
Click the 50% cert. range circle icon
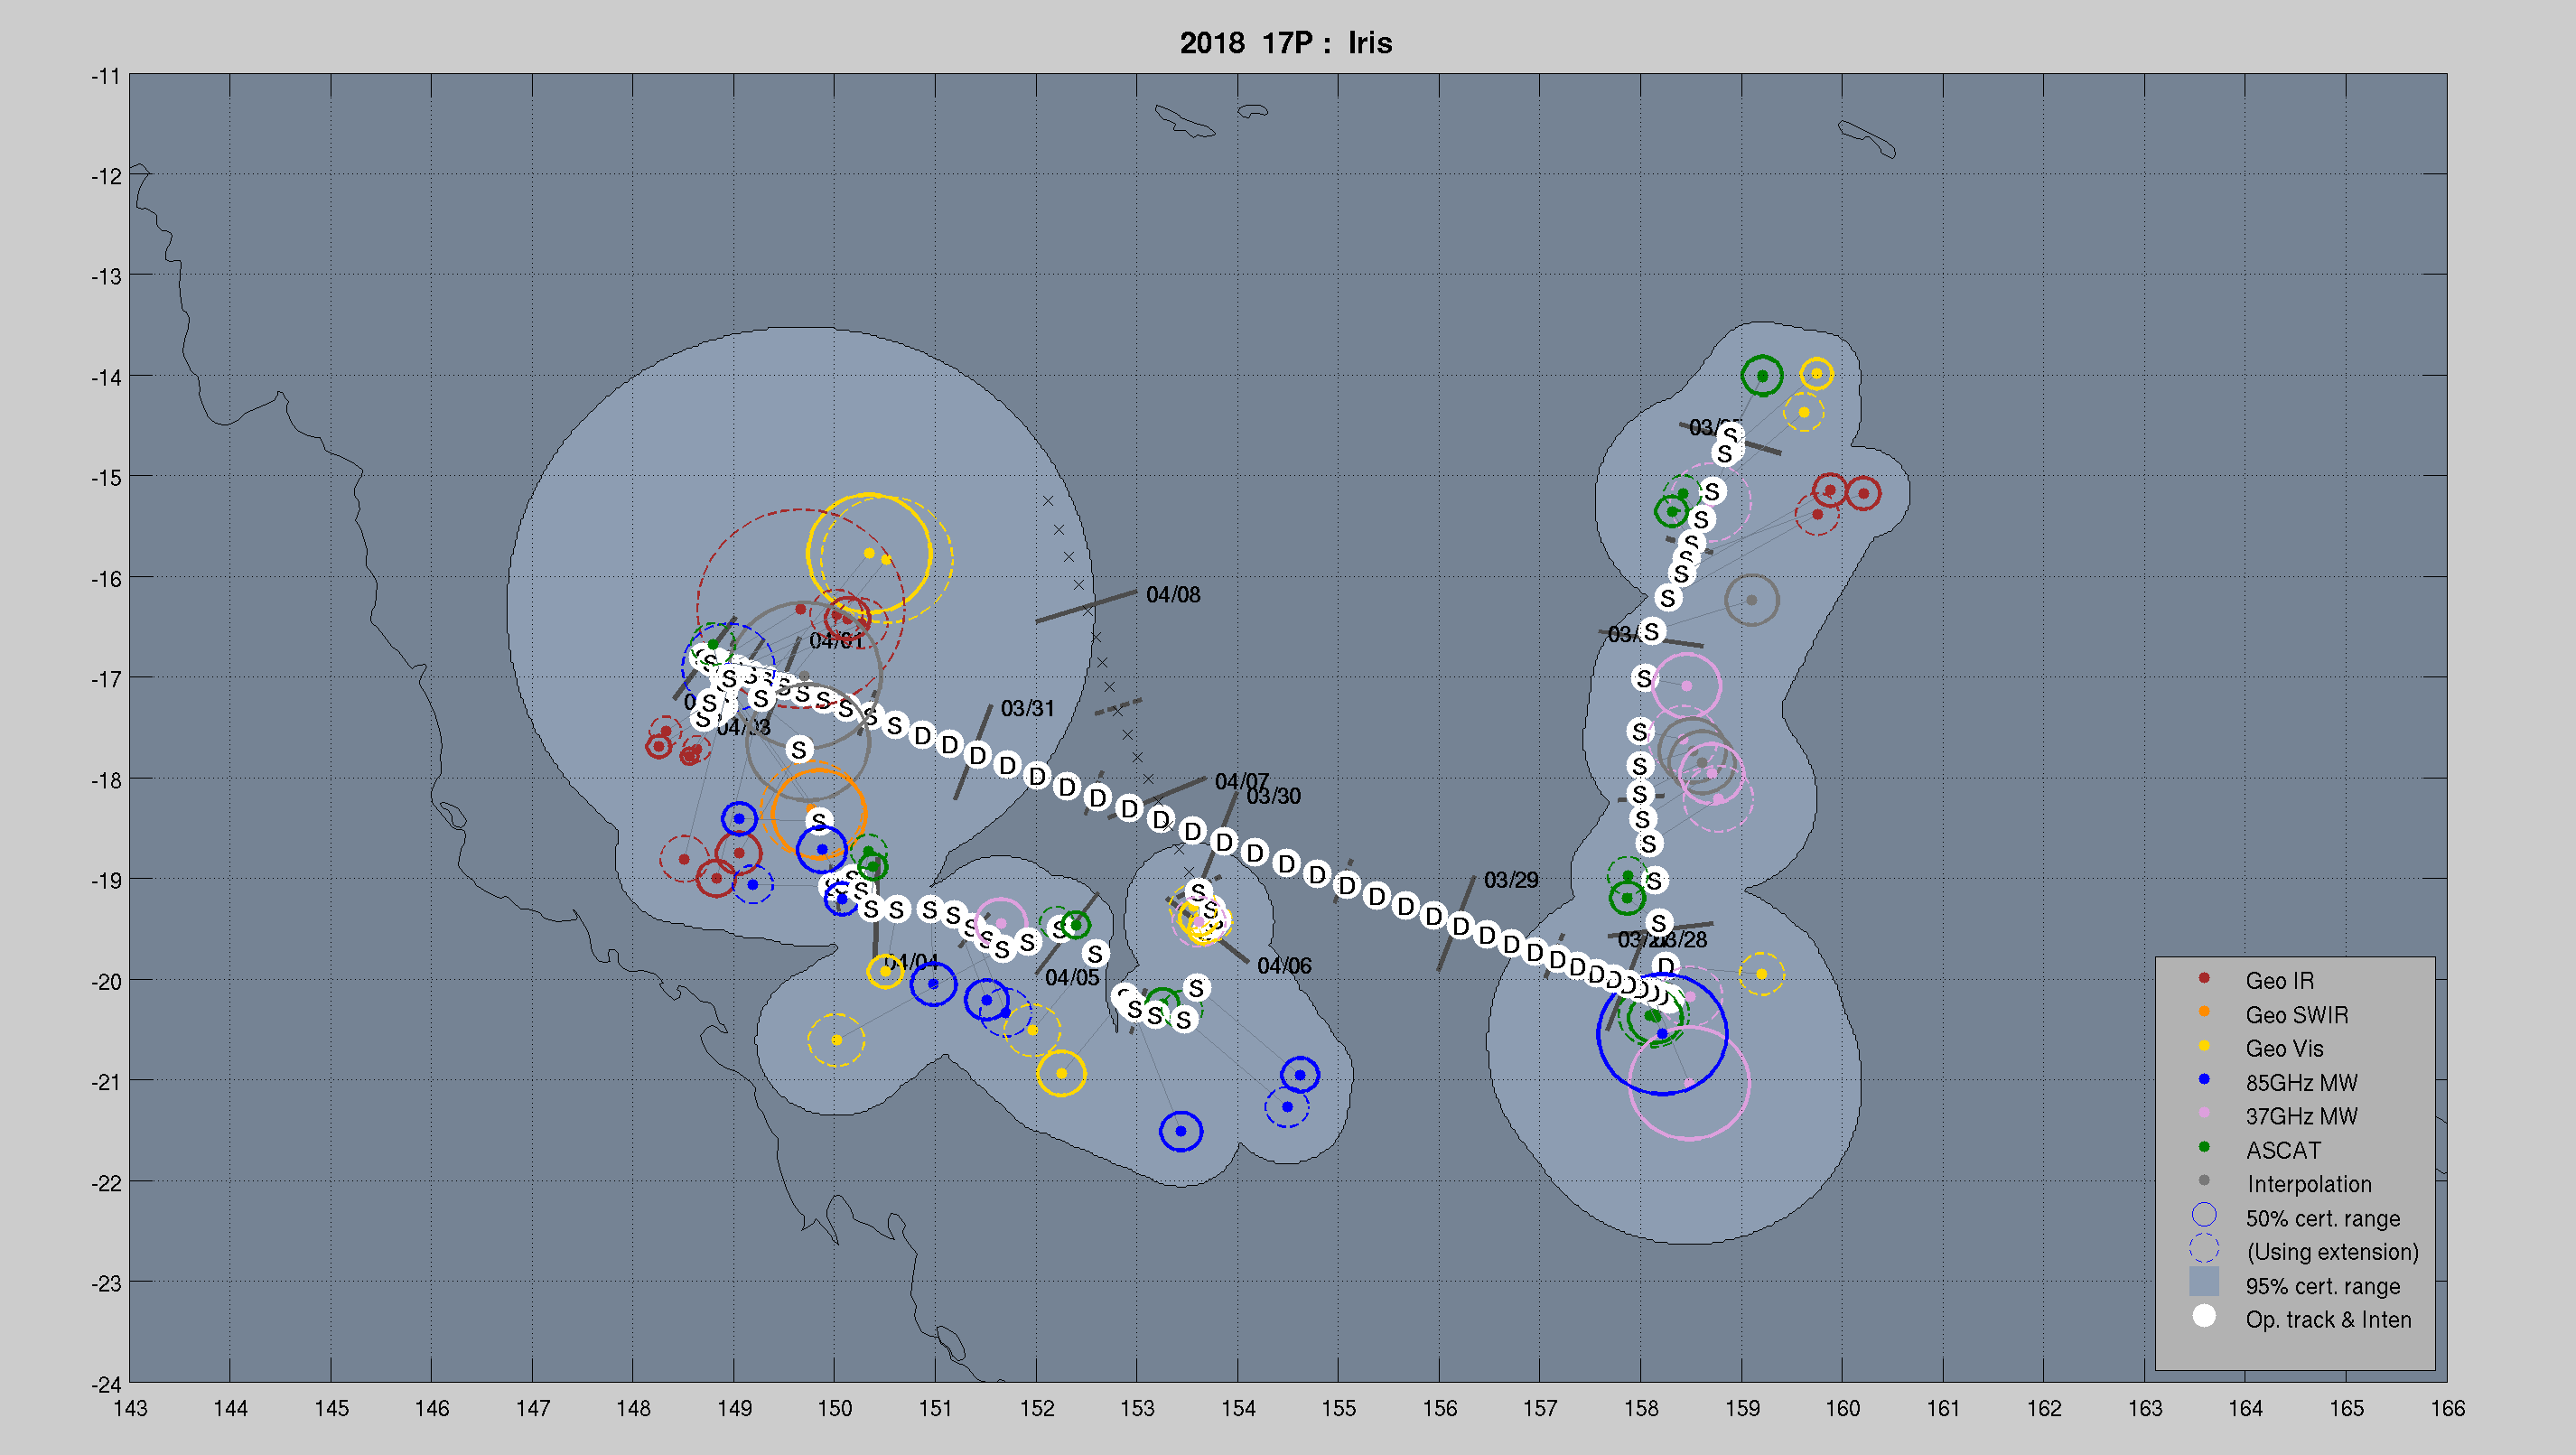[x=2204, y=1216]
